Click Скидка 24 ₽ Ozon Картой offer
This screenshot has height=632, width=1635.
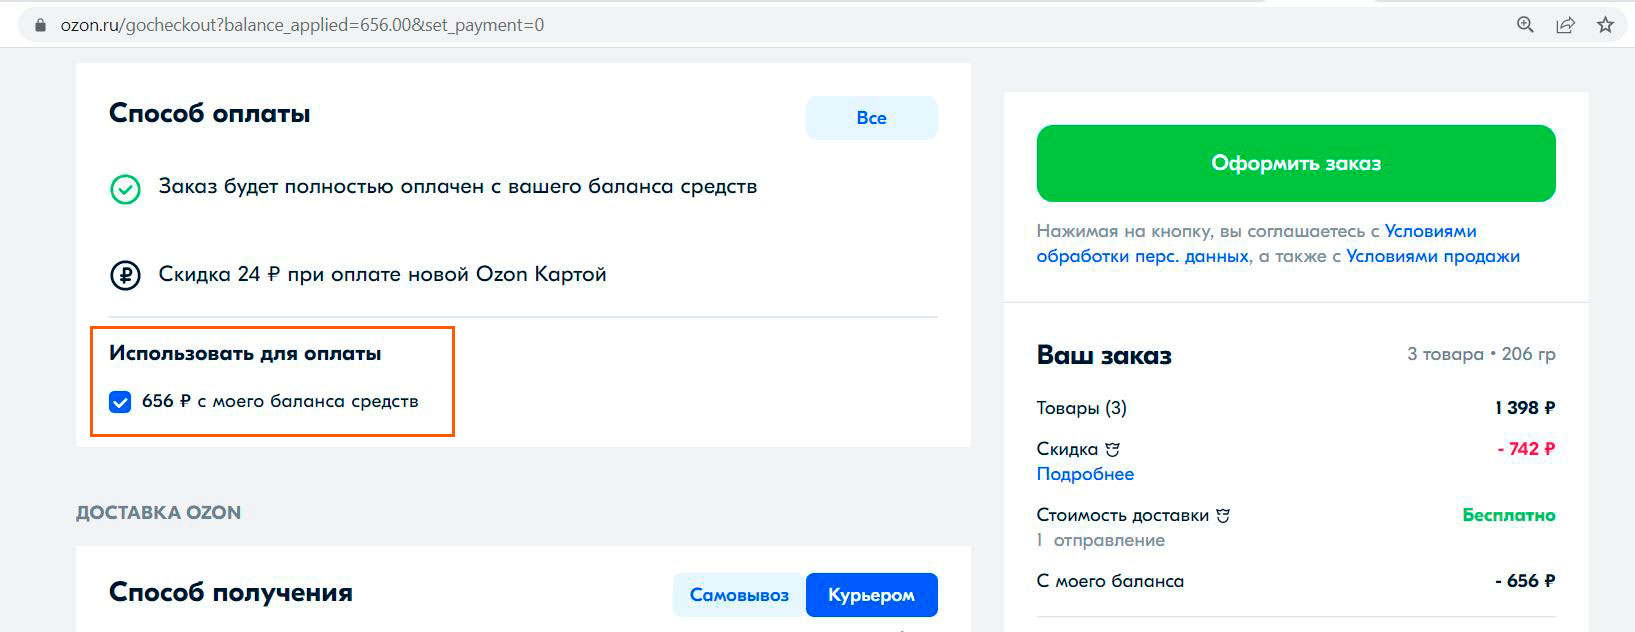pos(382,275)
